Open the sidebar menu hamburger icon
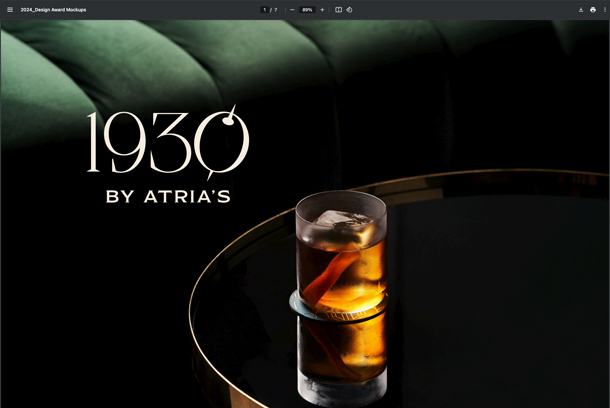The image size is (610, 408). pyautogui.click(x=10, y=10)
